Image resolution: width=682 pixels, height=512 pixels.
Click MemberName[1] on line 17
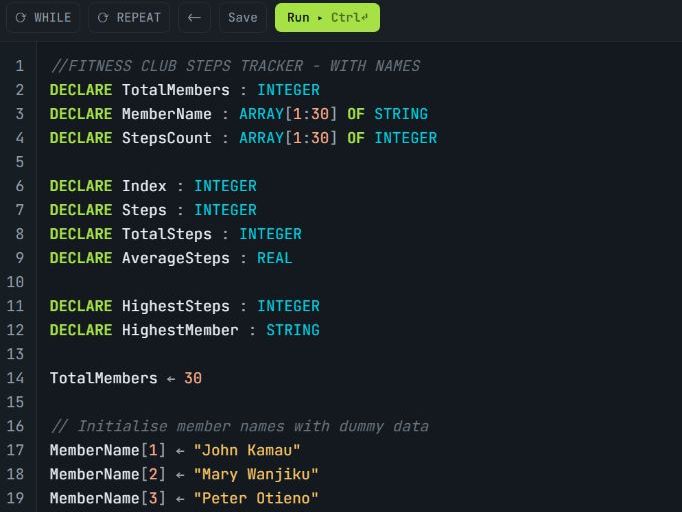point(108,450)
